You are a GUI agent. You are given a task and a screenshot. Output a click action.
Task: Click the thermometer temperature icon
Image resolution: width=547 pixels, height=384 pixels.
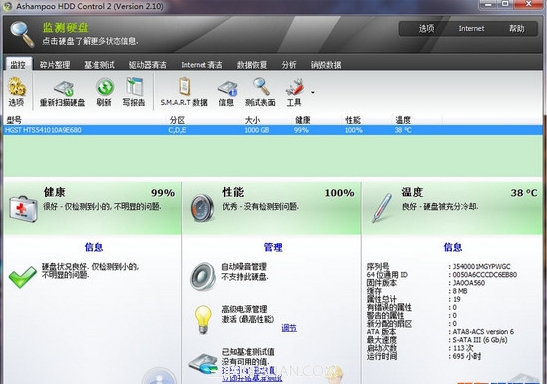coord(382,208)
